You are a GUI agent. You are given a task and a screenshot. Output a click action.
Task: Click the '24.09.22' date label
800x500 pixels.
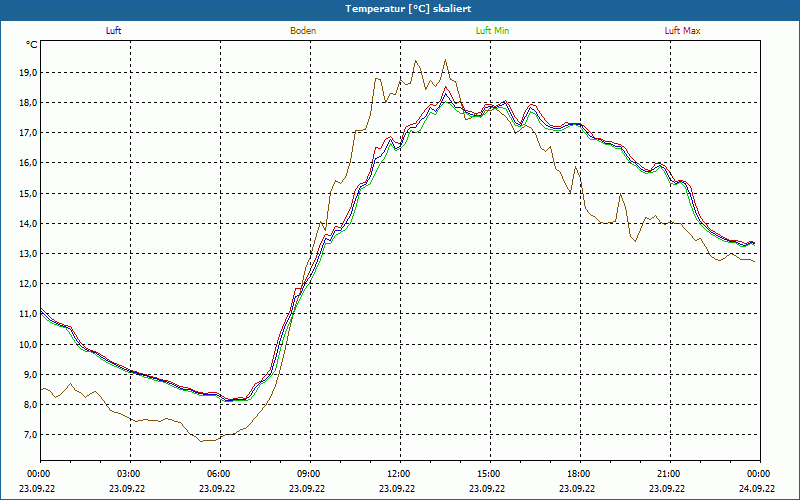[x=757, y=488]
